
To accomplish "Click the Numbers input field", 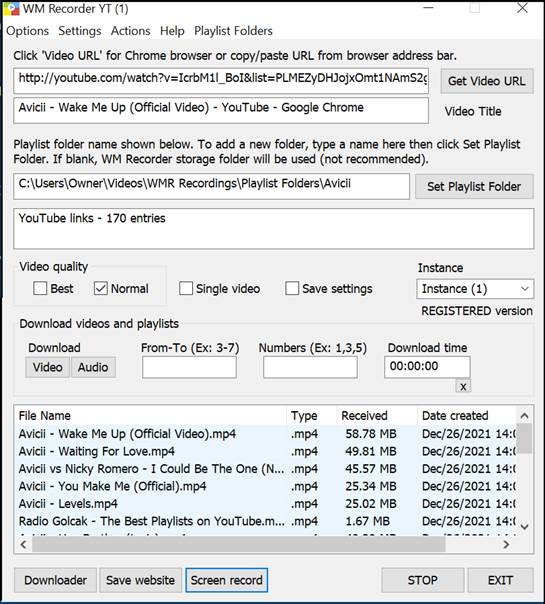I will tap(310, 367).
